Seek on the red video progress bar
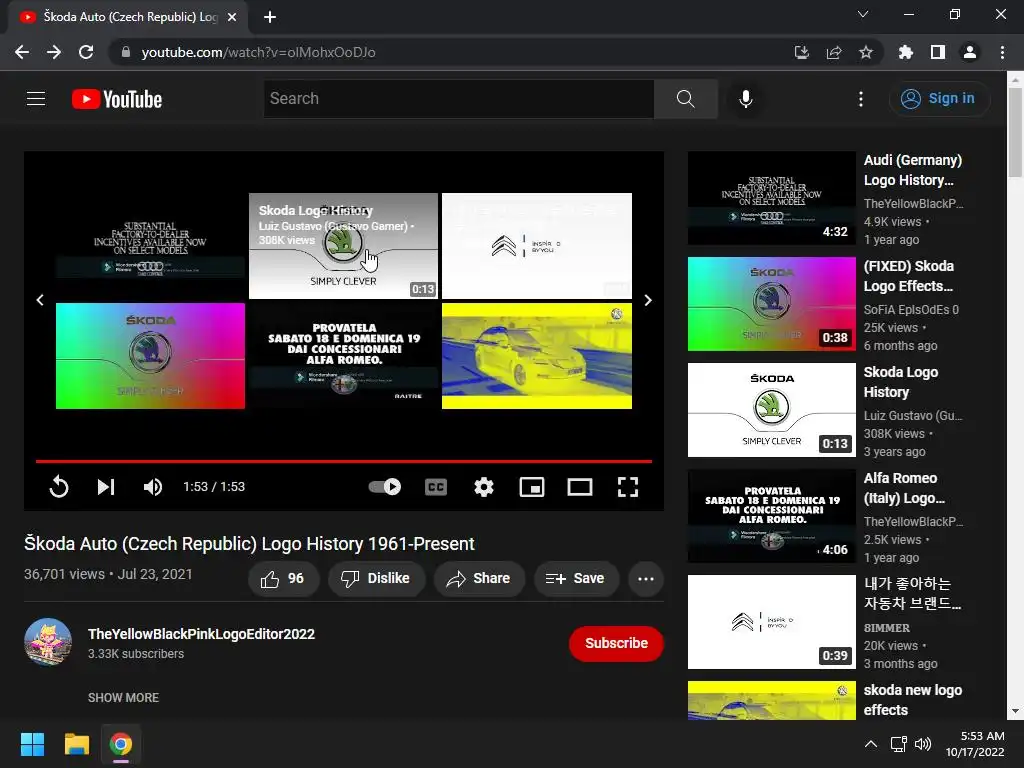Viewport: 1024px width, 768px height. [344, 461]
